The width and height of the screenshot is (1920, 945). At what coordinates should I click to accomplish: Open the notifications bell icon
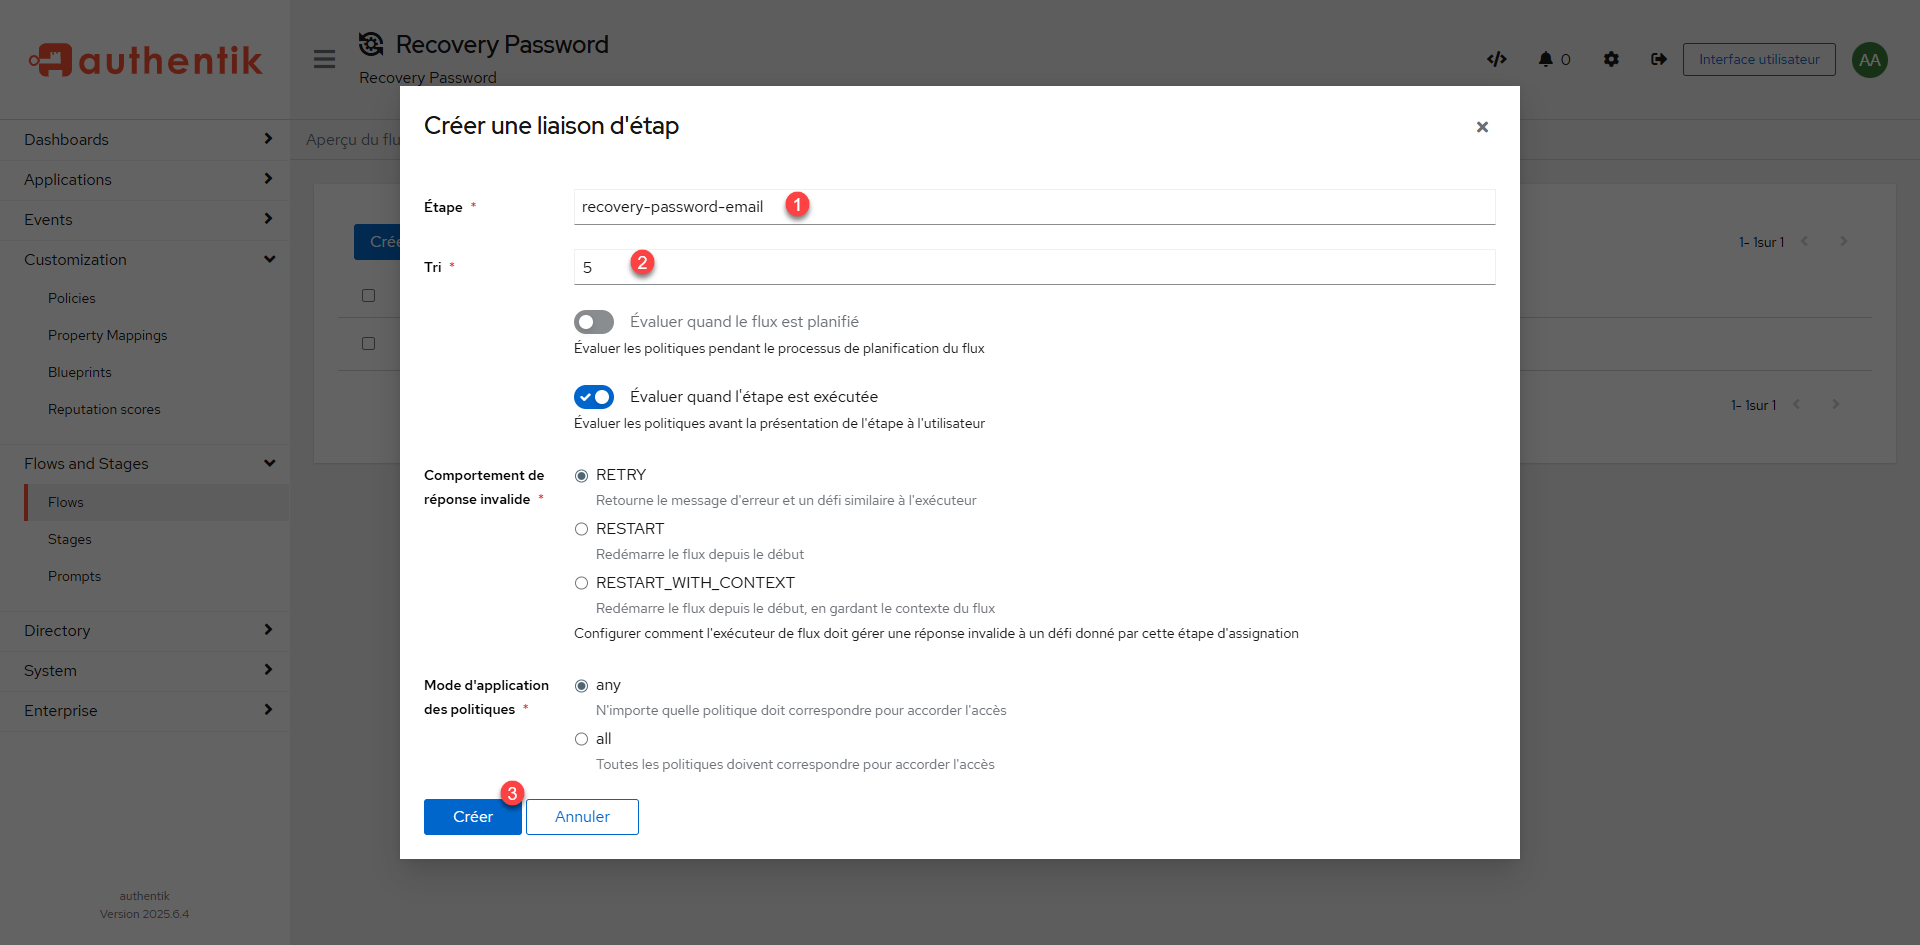[x=1546, y=59]
